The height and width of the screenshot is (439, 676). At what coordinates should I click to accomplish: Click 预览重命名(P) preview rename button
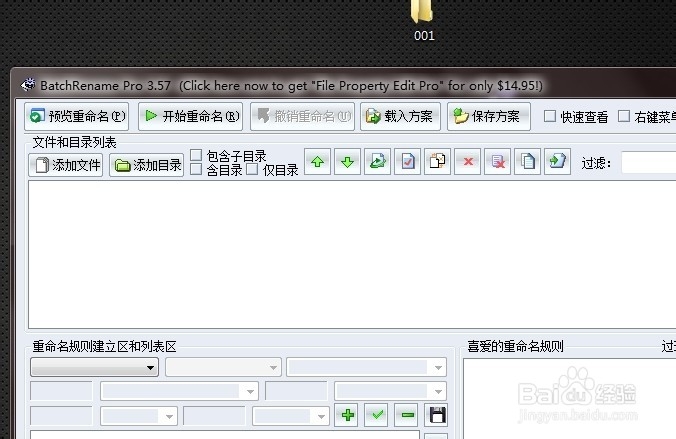click(77, 116)
